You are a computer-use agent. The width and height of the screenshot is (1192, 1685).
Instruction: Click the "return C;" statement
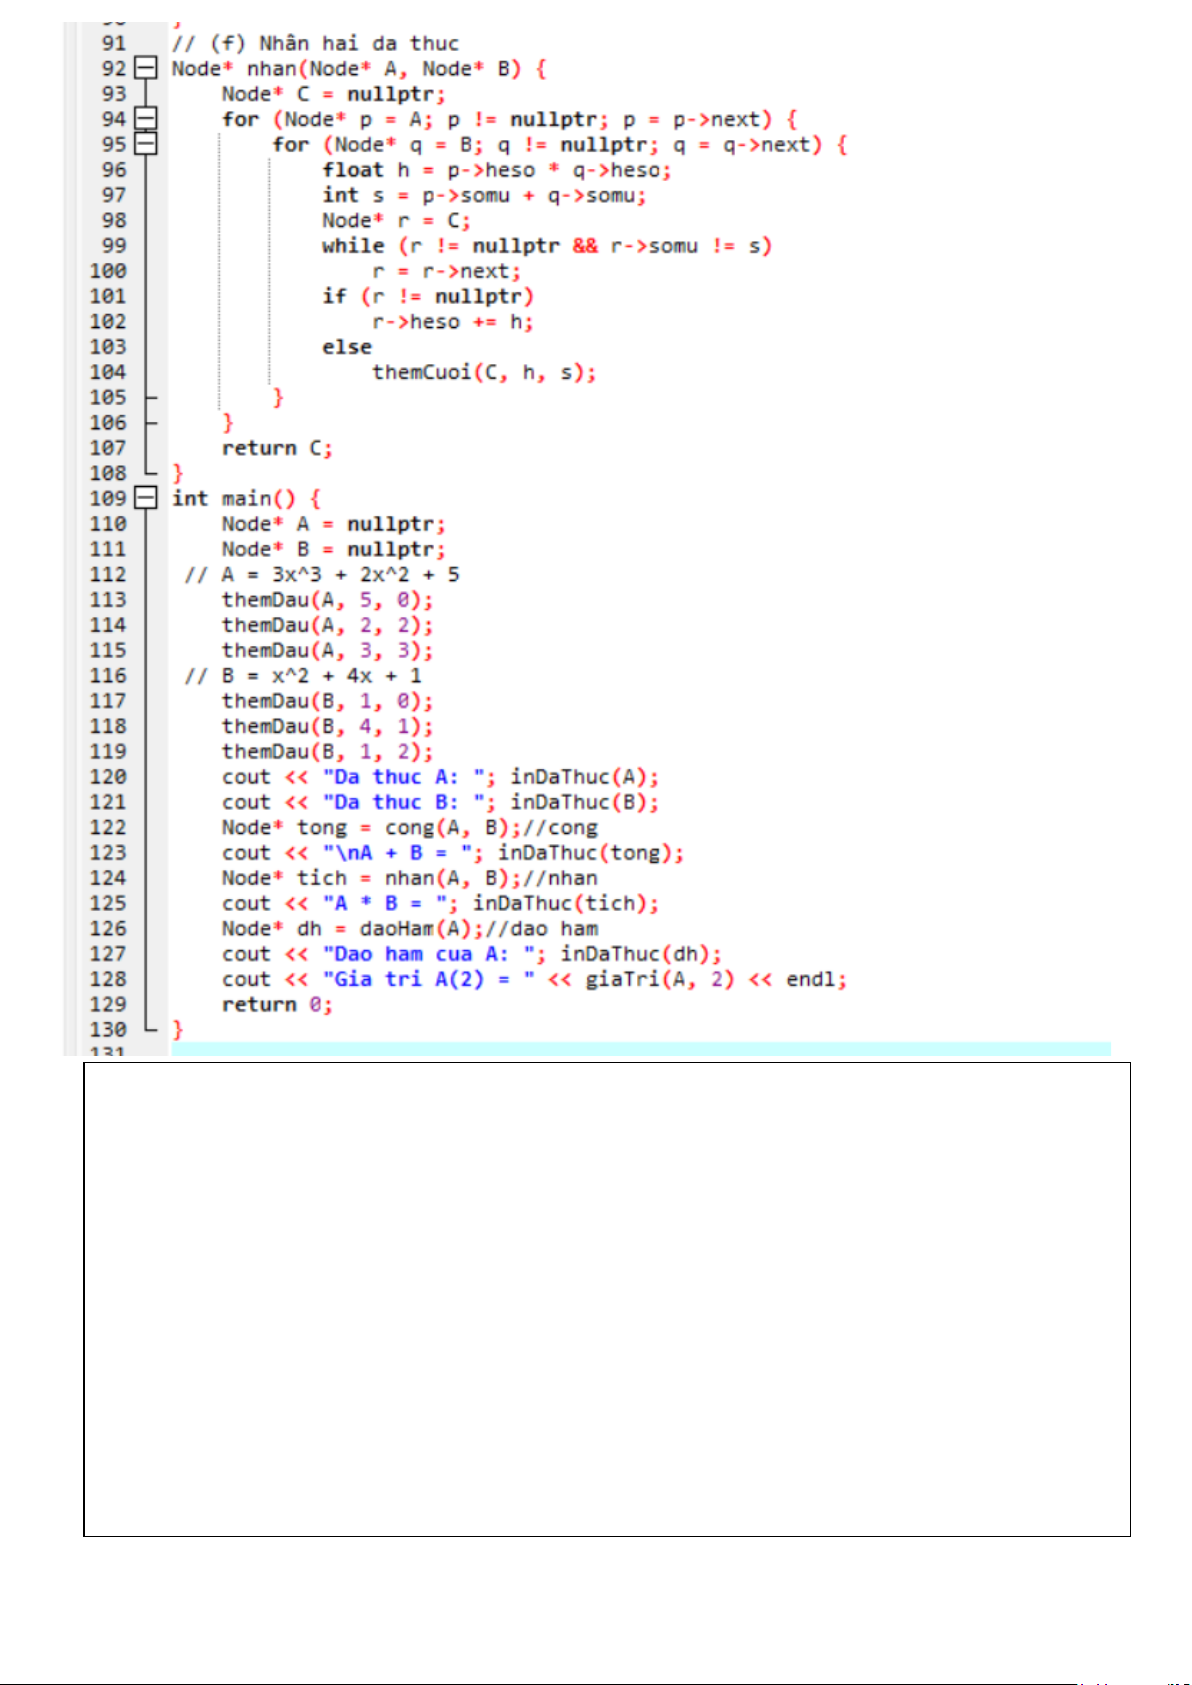point(276,448)
